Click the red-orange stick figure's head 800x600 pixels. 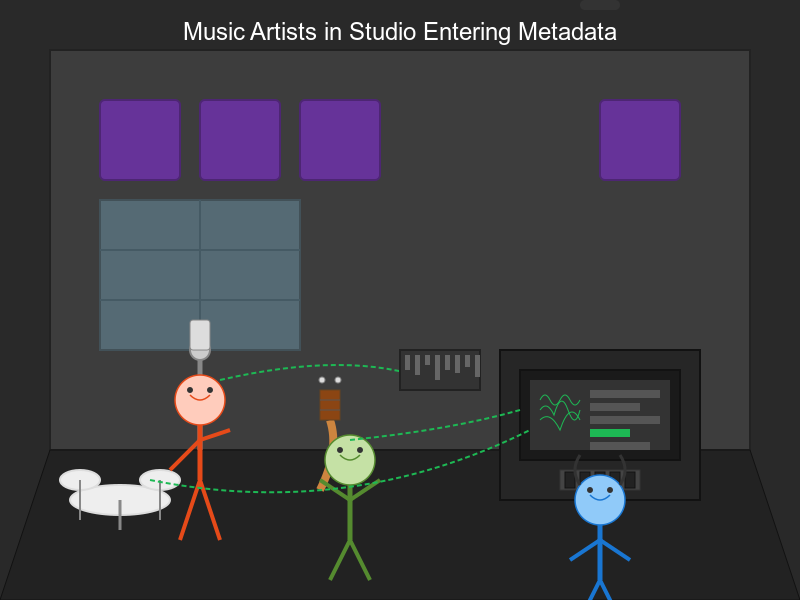click(x=200, y=400)
